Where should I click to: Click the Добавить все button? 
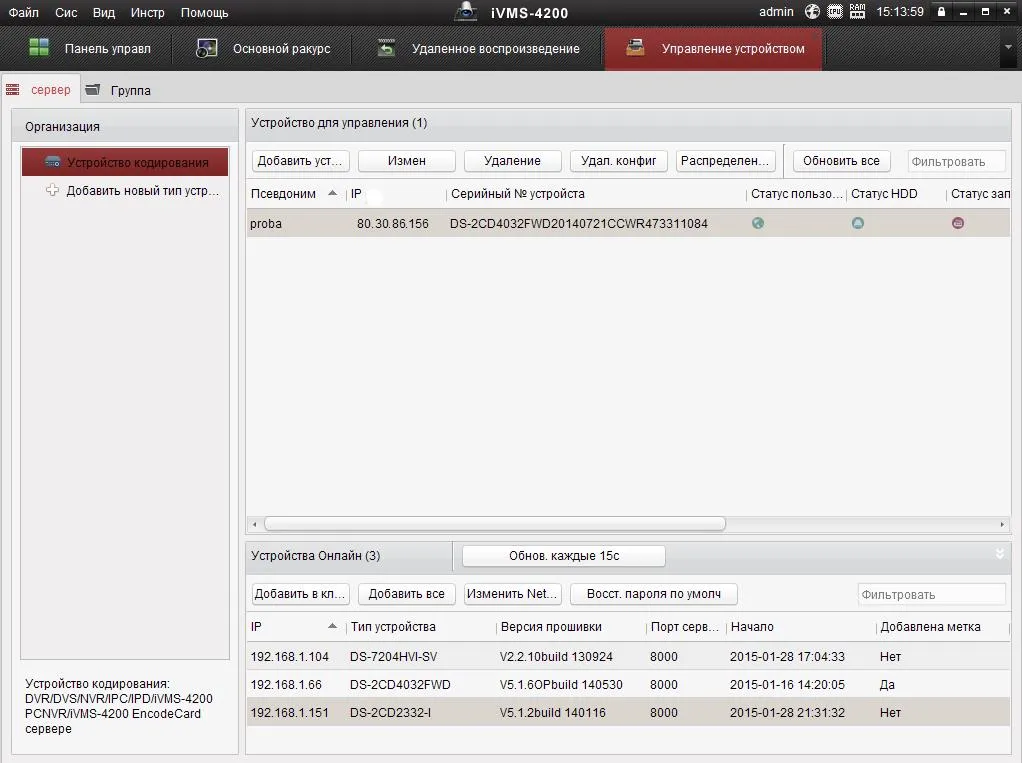406,594
